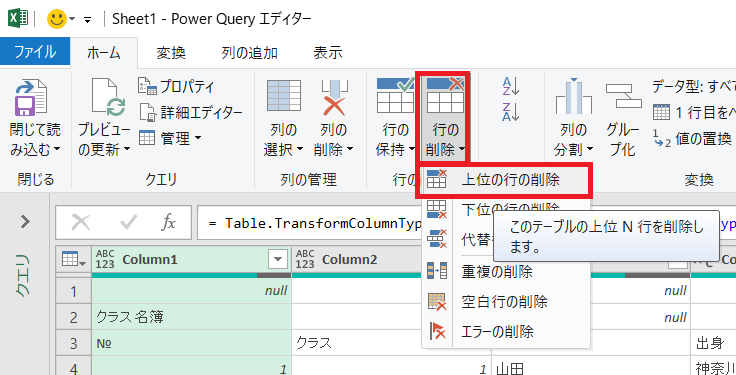Sort ascending with A-Z icon
Screen dimensions: 736x375
(x=510, y=86)
